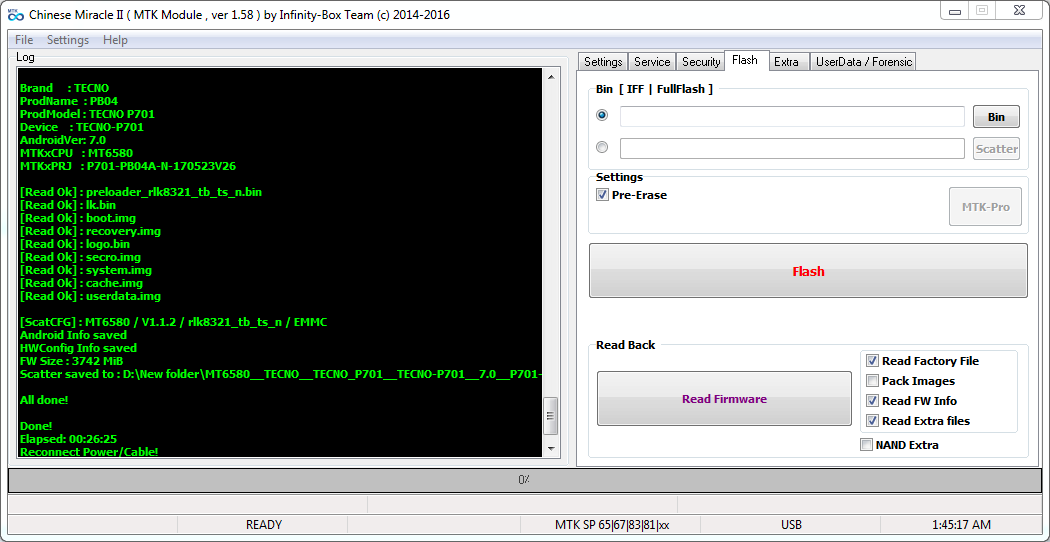Switch to the Settings tab

tap(603, 62)
